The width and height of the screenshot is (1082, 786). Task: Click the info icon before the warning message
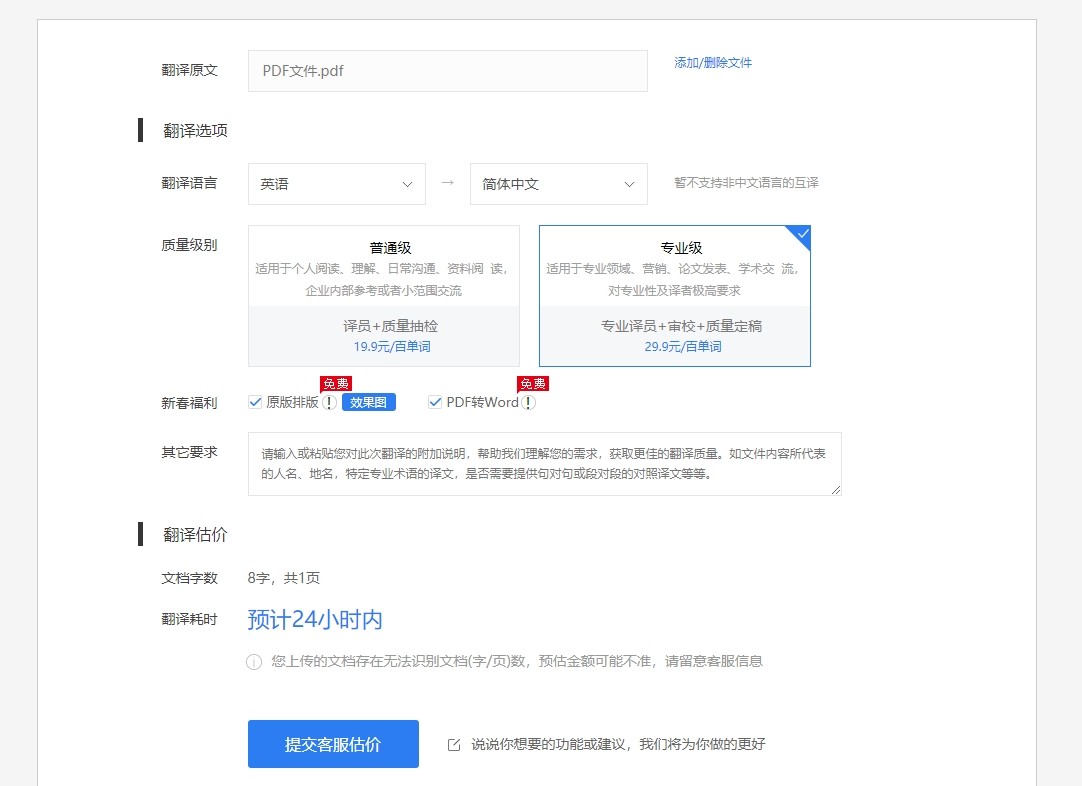coord(254,661)
